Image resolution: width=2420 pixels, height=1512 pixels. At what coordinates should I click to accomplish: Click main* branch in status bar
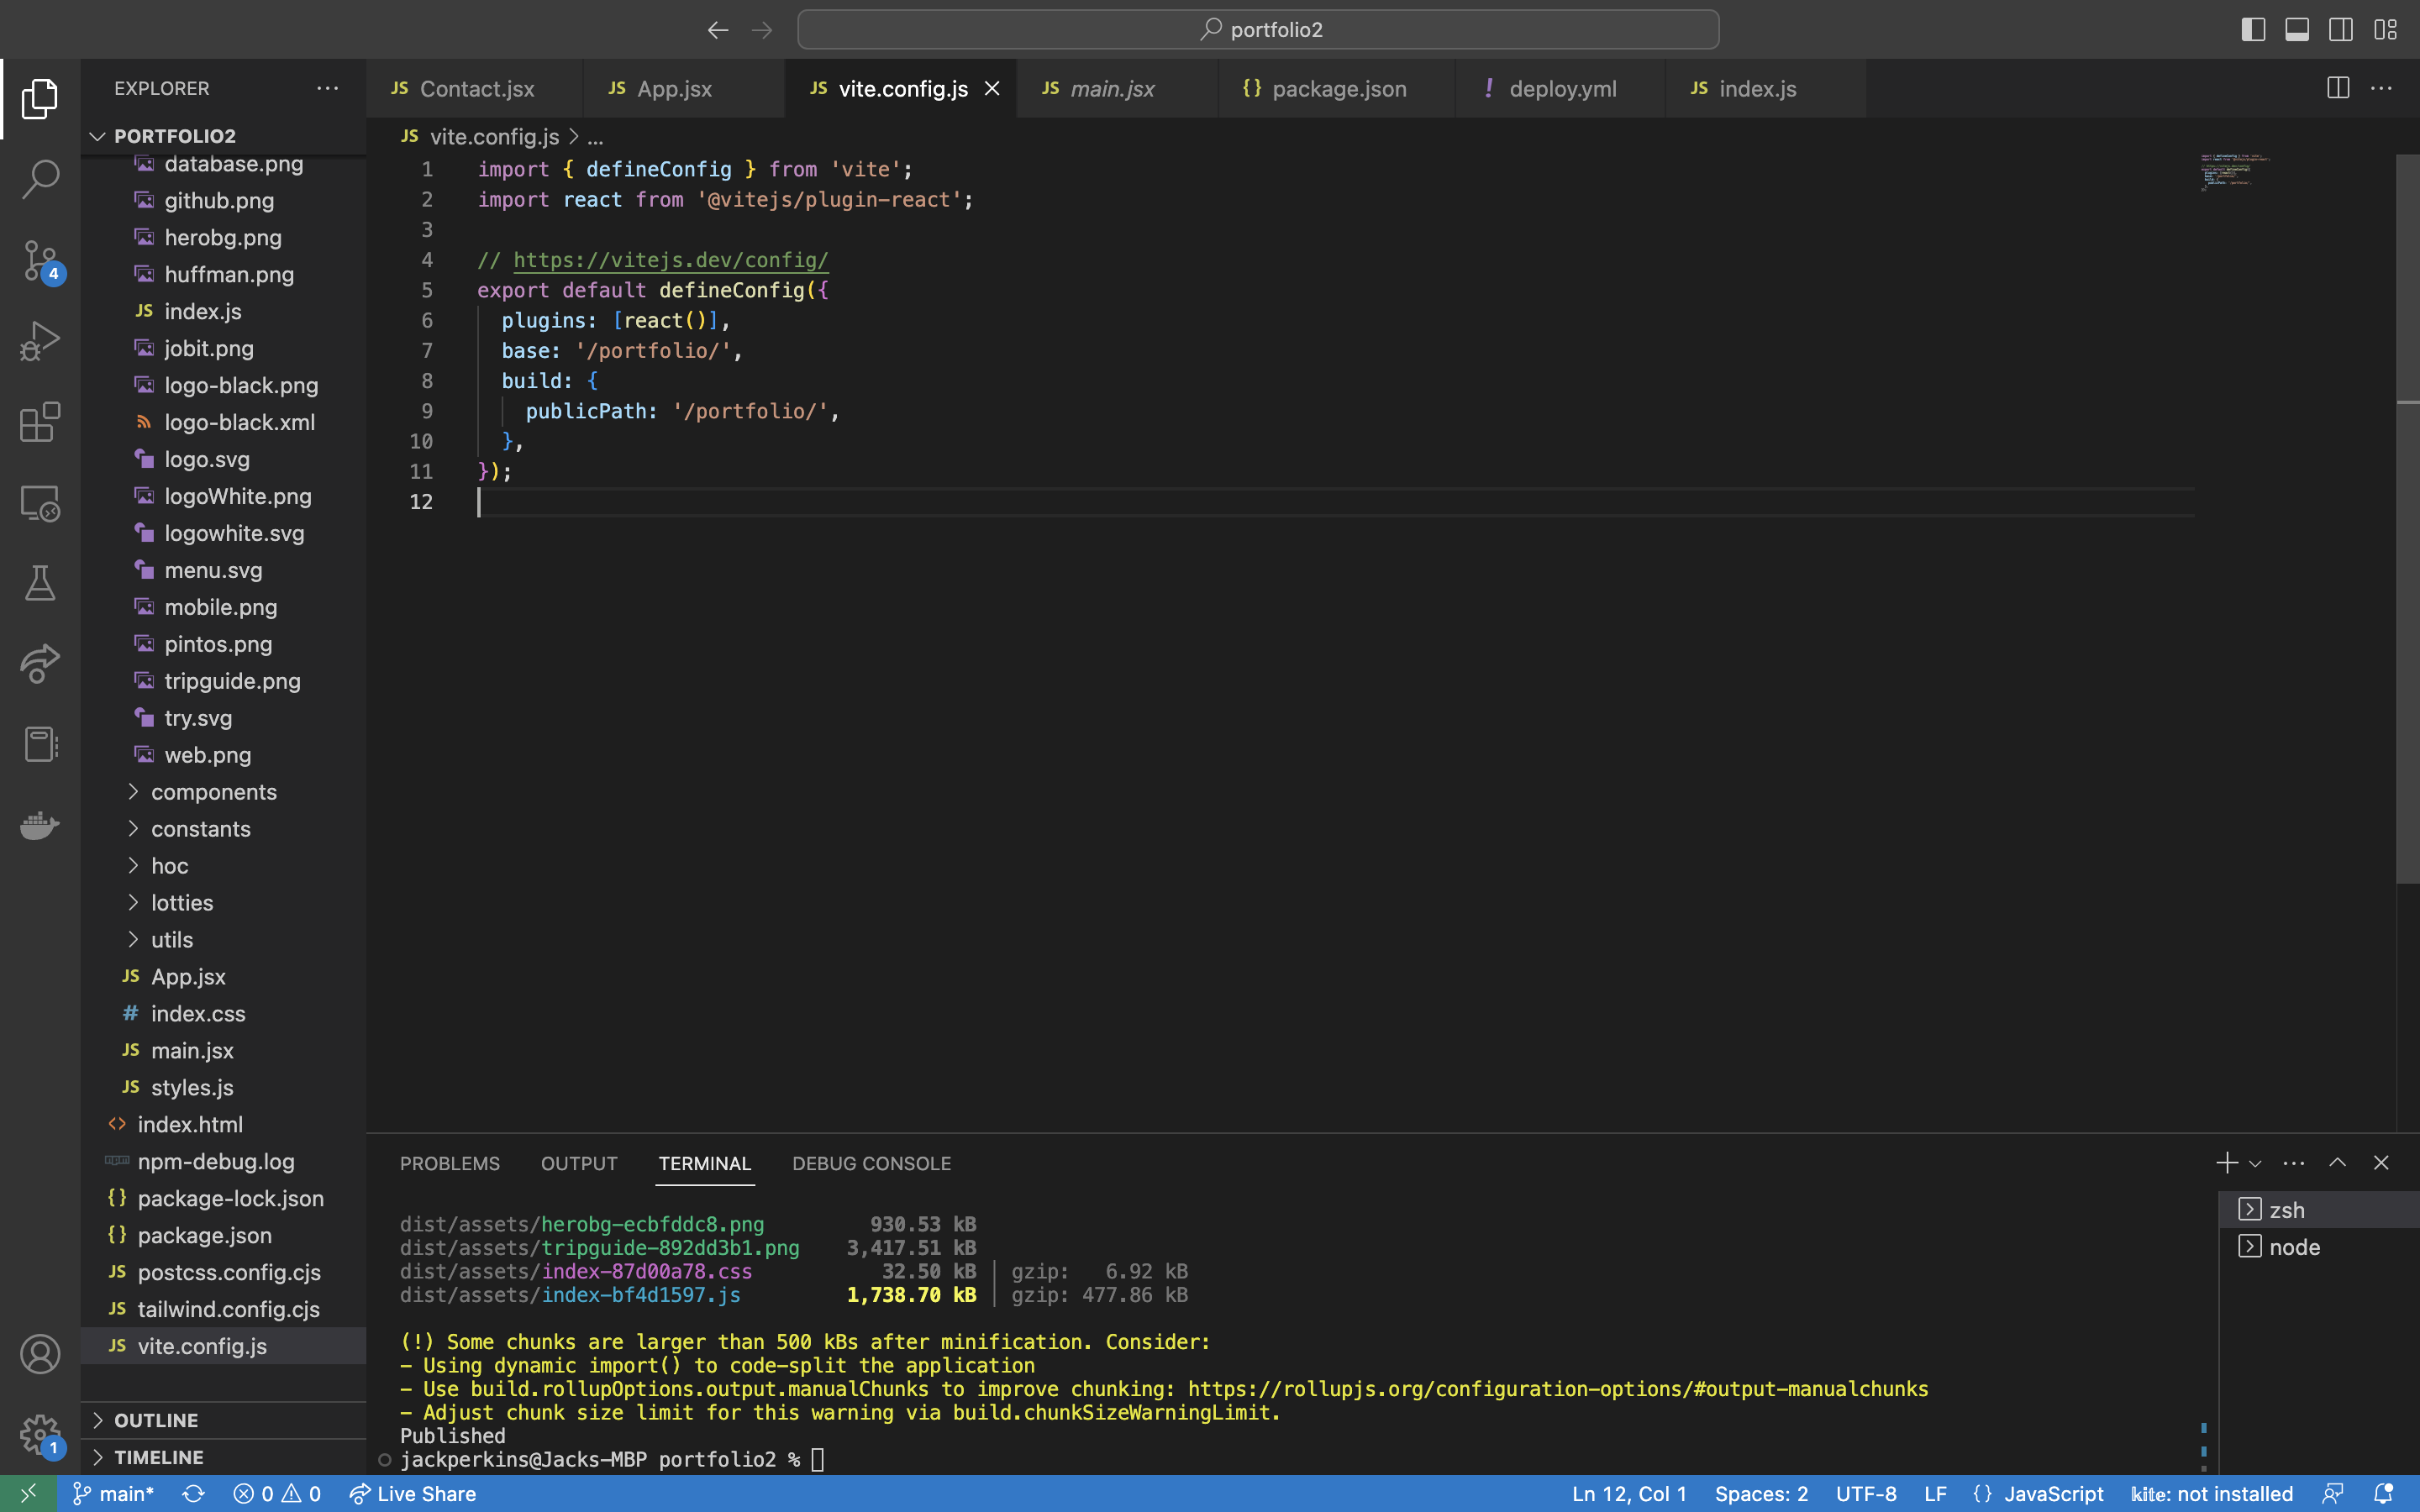113,1494
